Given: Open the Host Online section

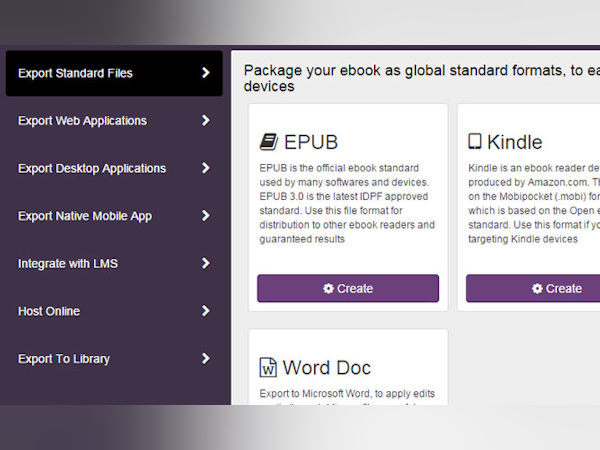Looking at the screenshot, I should click(114, 311).
